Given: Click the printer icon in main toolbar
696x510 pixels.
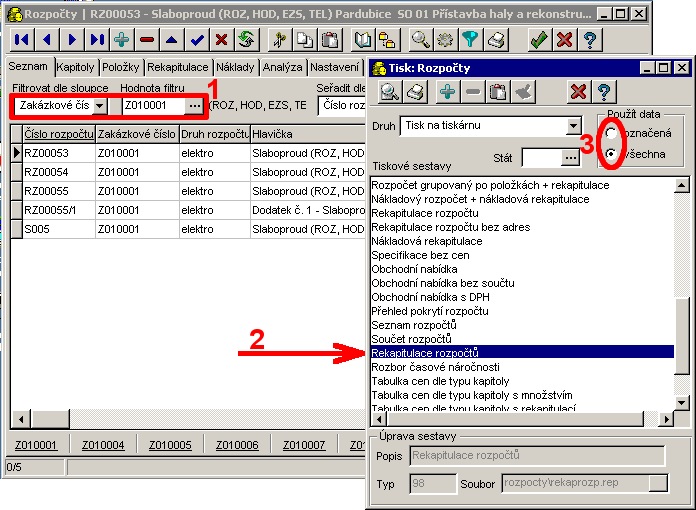Looking at the screenshot, I should pyautogui.click(x=496, y=40).
